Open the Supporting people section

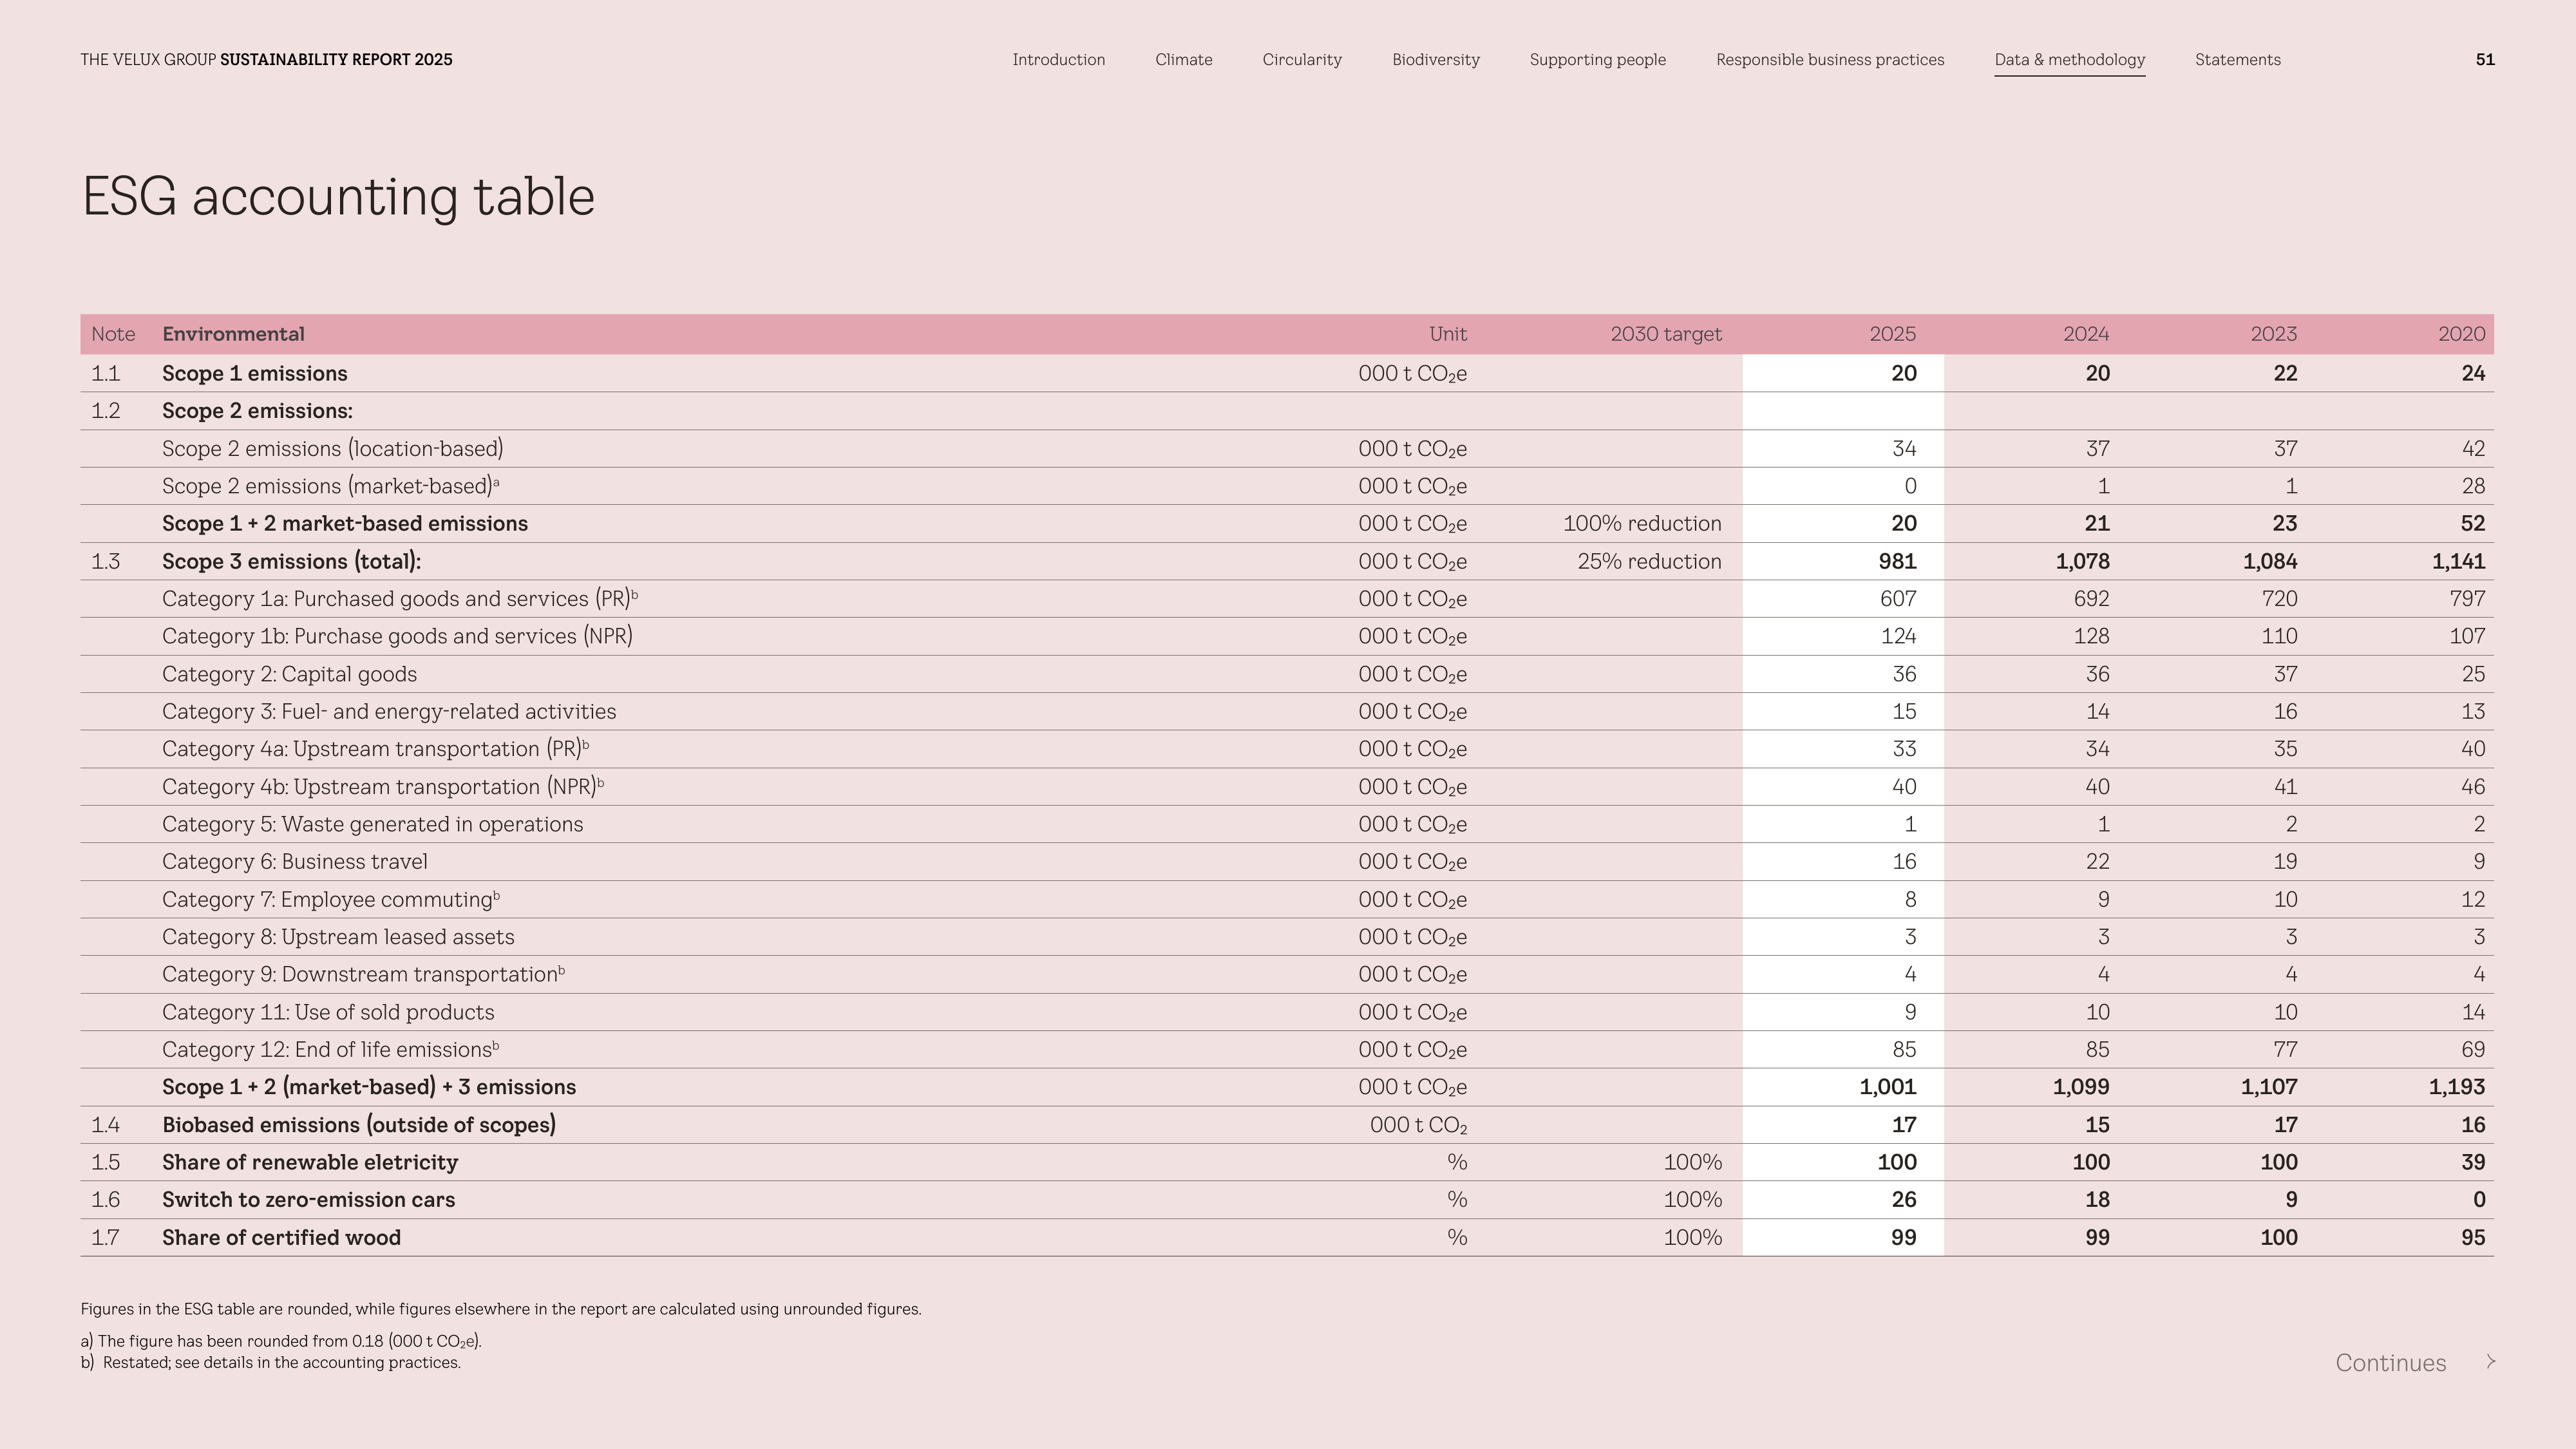pyautogui.click(x=1597, y=60)
